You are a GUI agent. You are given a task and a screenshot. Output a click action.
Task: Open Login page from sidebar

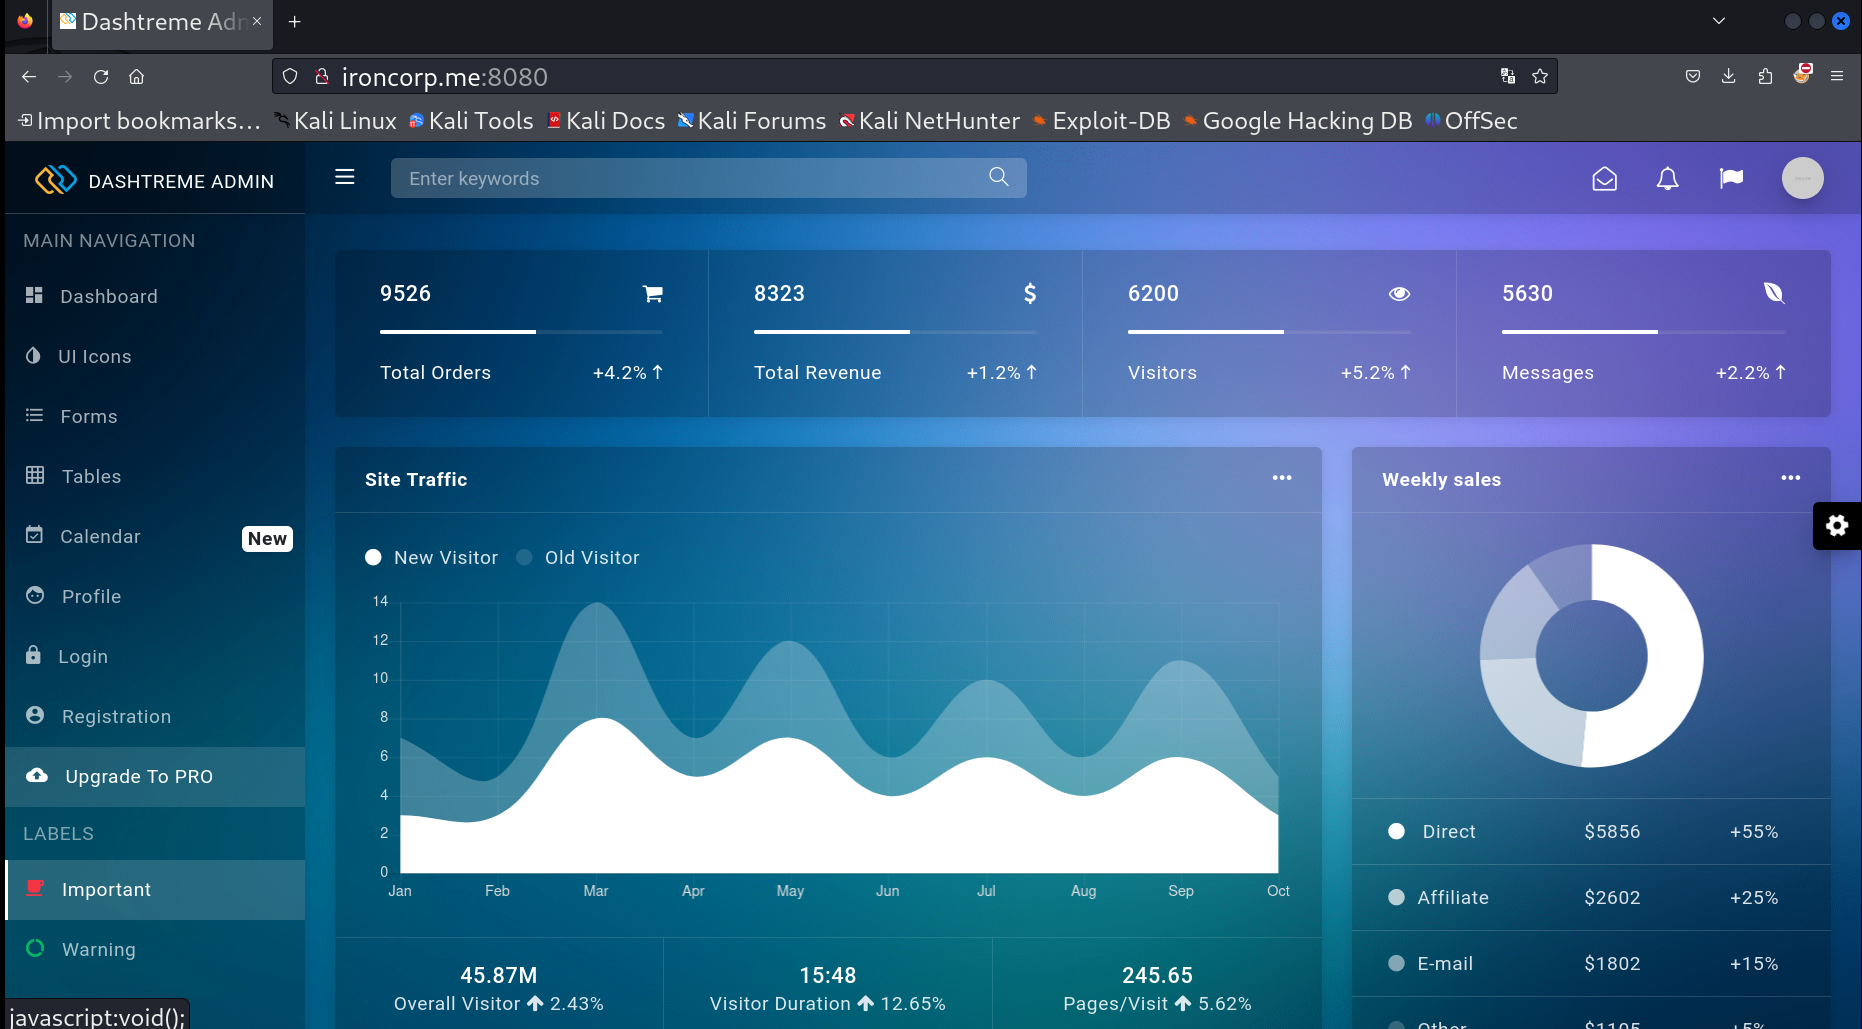coord(155,656)
